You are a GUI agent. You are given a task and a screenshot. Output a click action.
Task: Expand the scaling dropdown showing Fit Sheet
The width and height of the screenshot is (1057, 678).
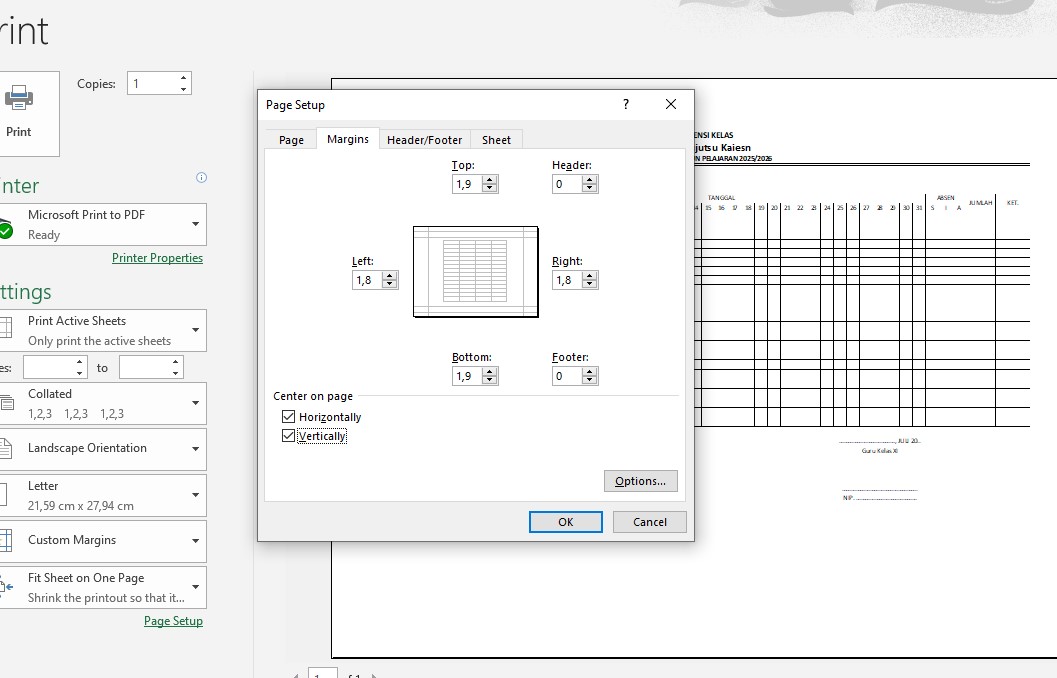[197, 587]
